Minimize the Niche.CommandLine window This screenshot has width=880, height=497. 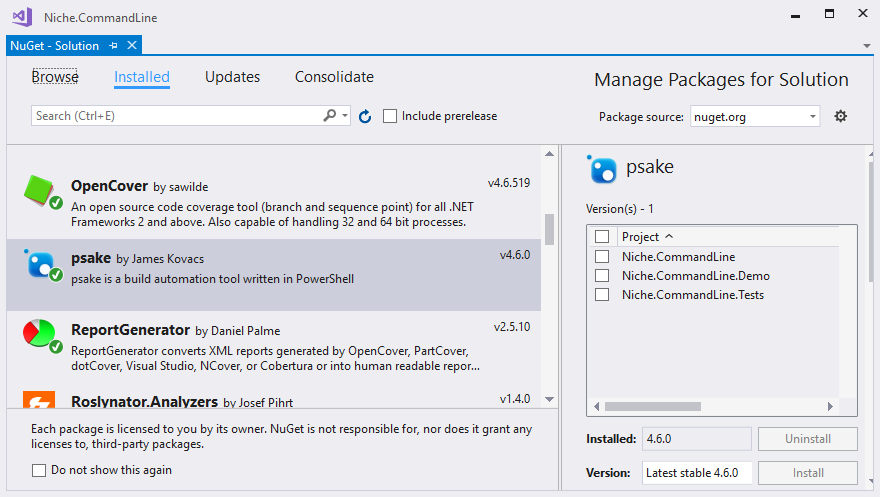795,16
